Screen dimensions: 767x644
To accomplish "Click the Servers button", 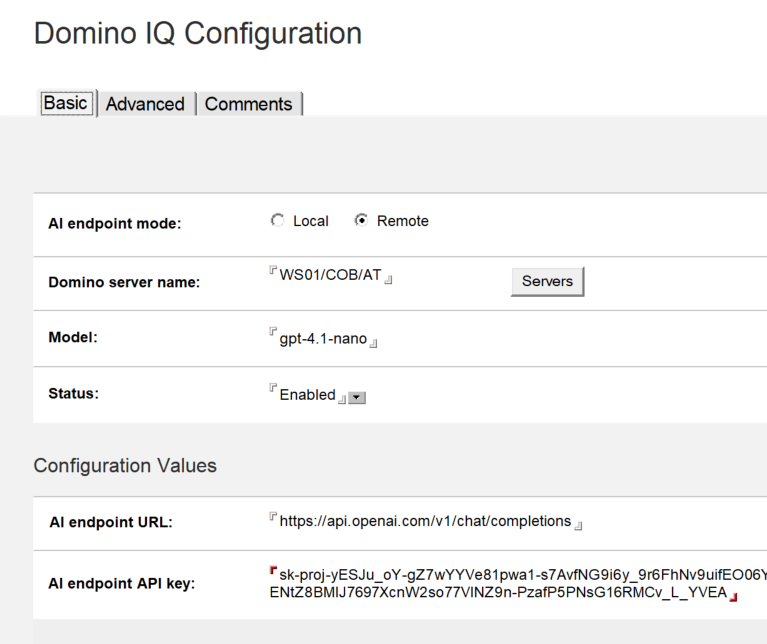I will point(547,282).
